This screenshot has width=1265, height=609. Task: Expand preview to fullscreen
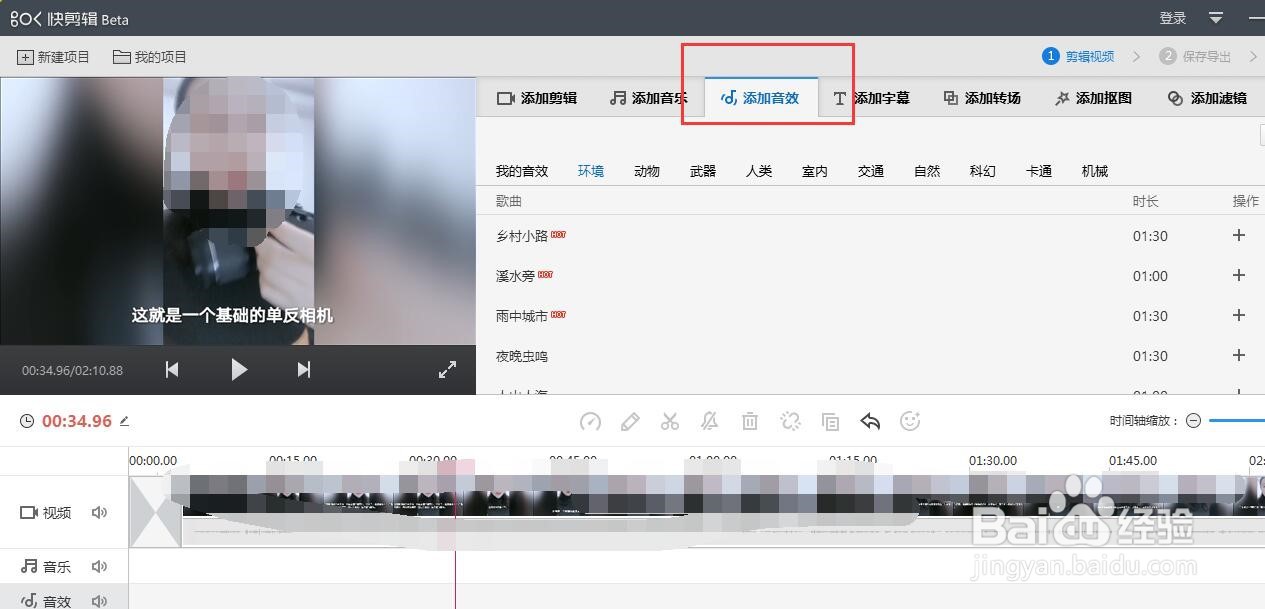(x=447, y=370)
